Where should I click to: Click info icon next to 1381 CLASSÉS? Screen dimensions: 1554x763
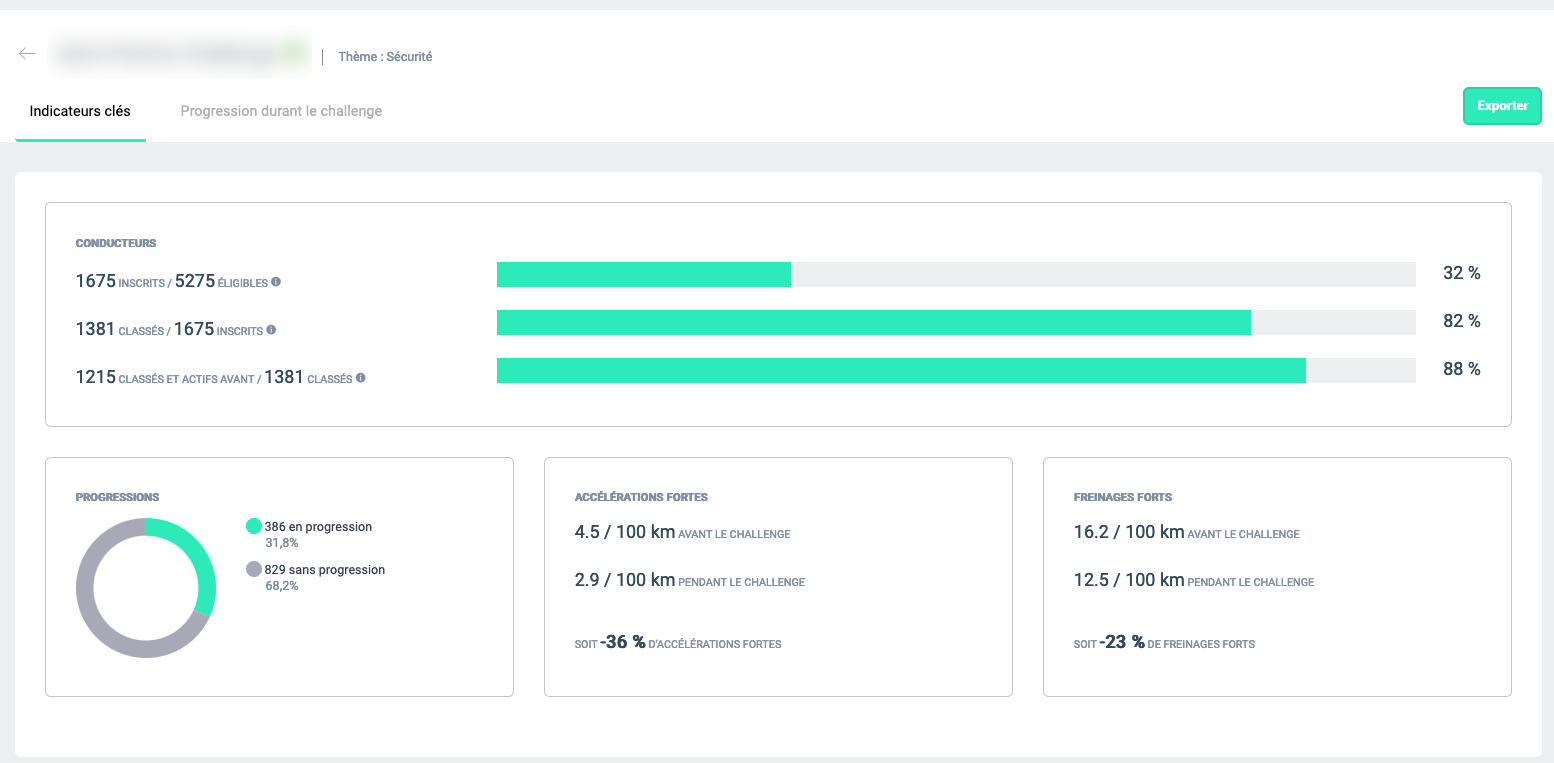[x=361, y=378]
